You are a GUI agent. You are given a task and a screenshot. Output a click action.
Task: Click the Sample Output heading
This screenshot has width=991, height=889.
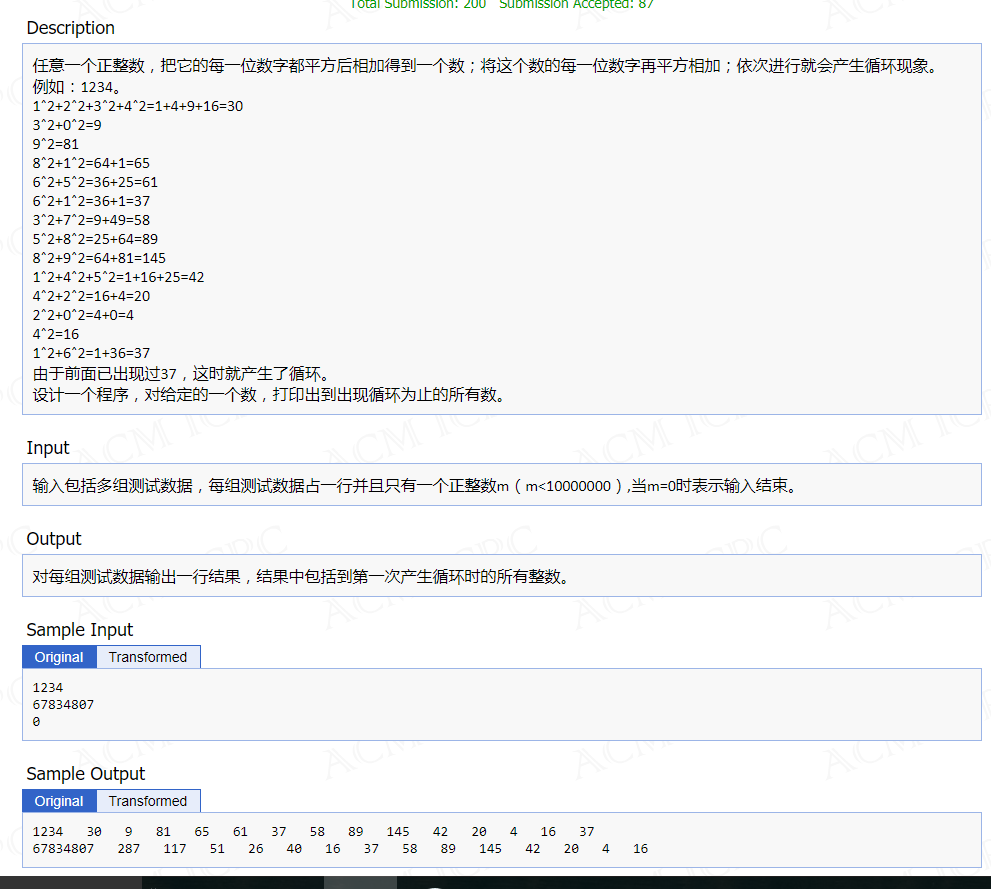(86, 774)
